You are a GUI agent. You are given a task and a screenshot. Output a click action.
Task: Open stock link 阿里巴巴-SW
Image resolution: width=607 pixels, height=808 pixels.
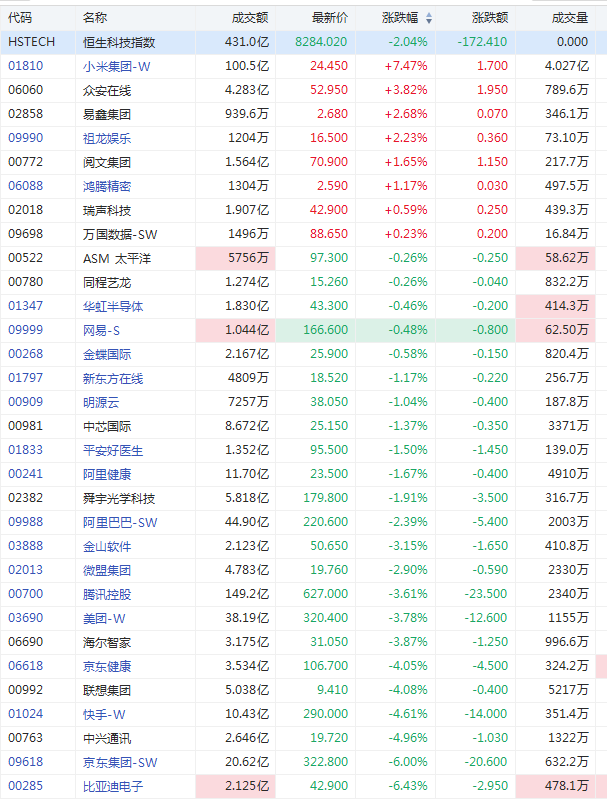pos(120,523)
